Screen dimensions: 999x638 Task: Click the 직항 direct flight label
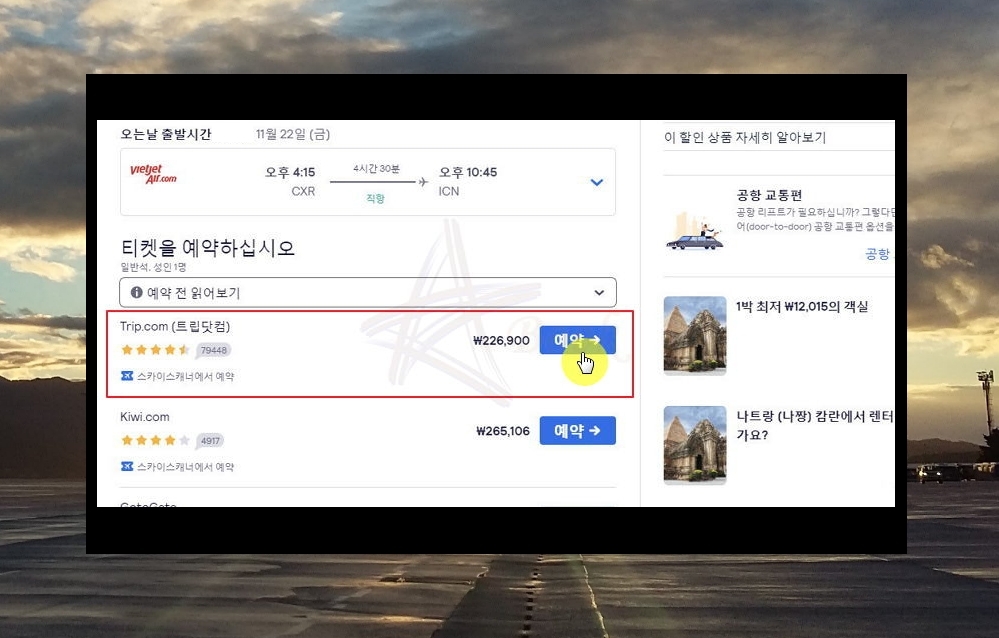click(375, 198)
